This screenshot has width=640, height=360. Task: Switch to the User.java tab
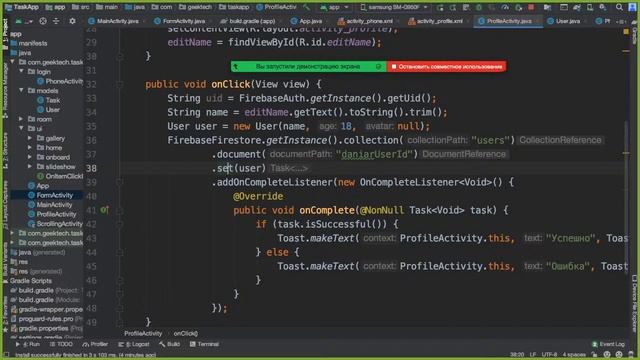(564, 21)
